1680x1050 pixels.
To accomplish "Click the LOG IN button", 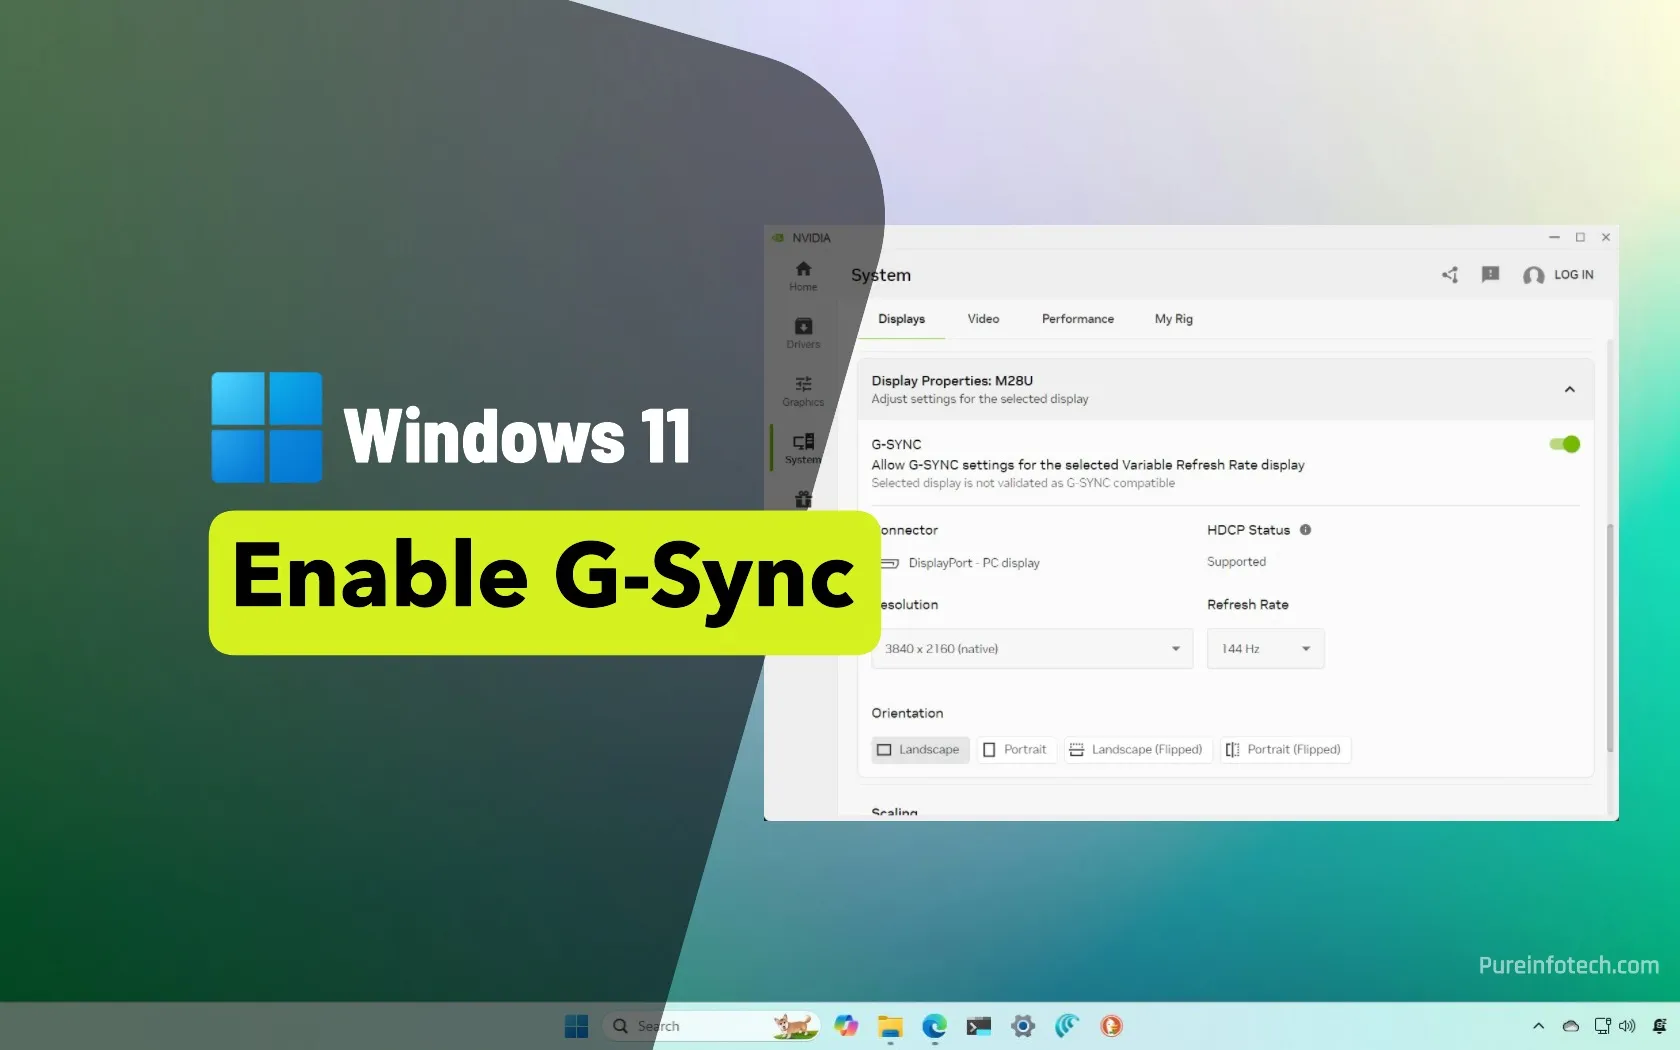I will 1572,275.
